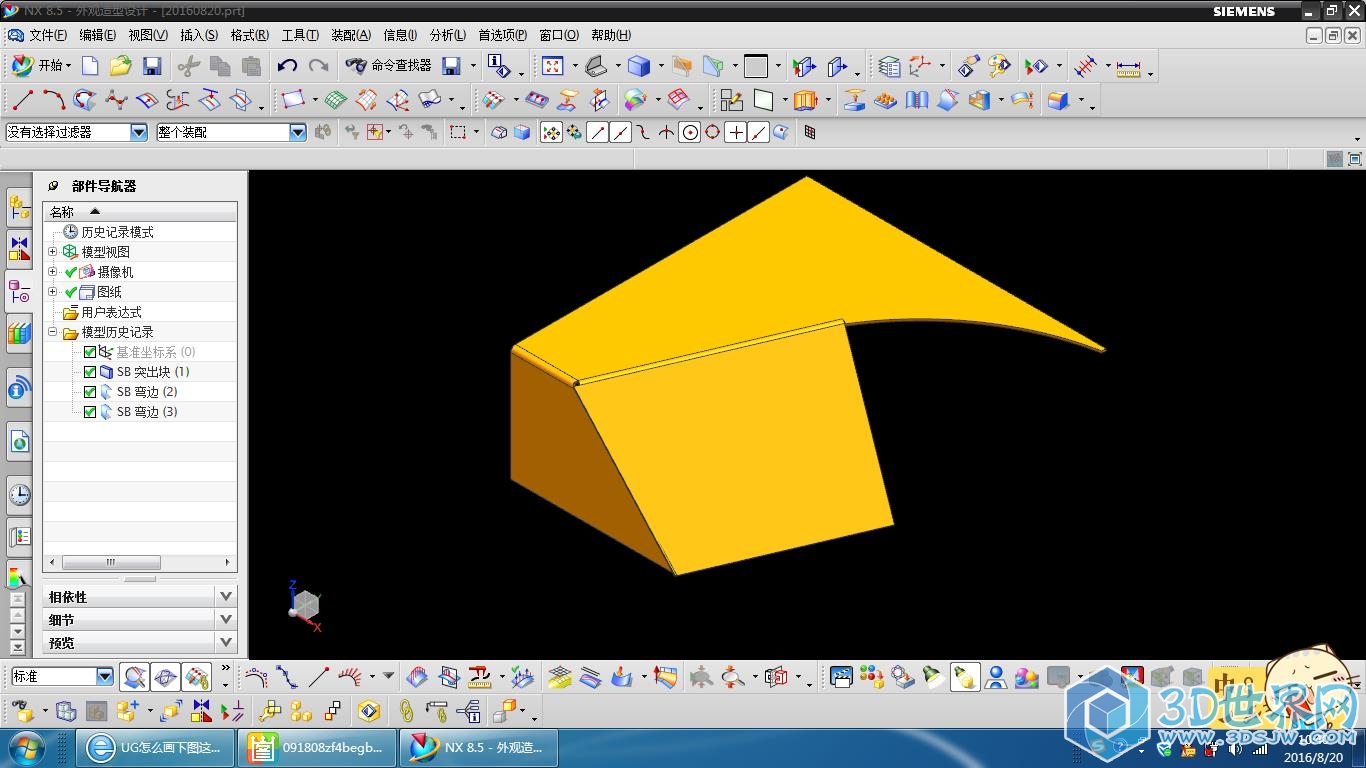Click the four-point surface icon
The width and height of the screenshot is (1366, 768).
pyautogui.click(x=293, y=100)
